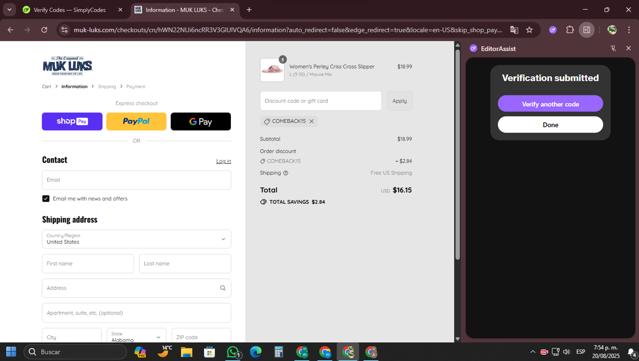Click the address bar URL

[x=287, y=30]
